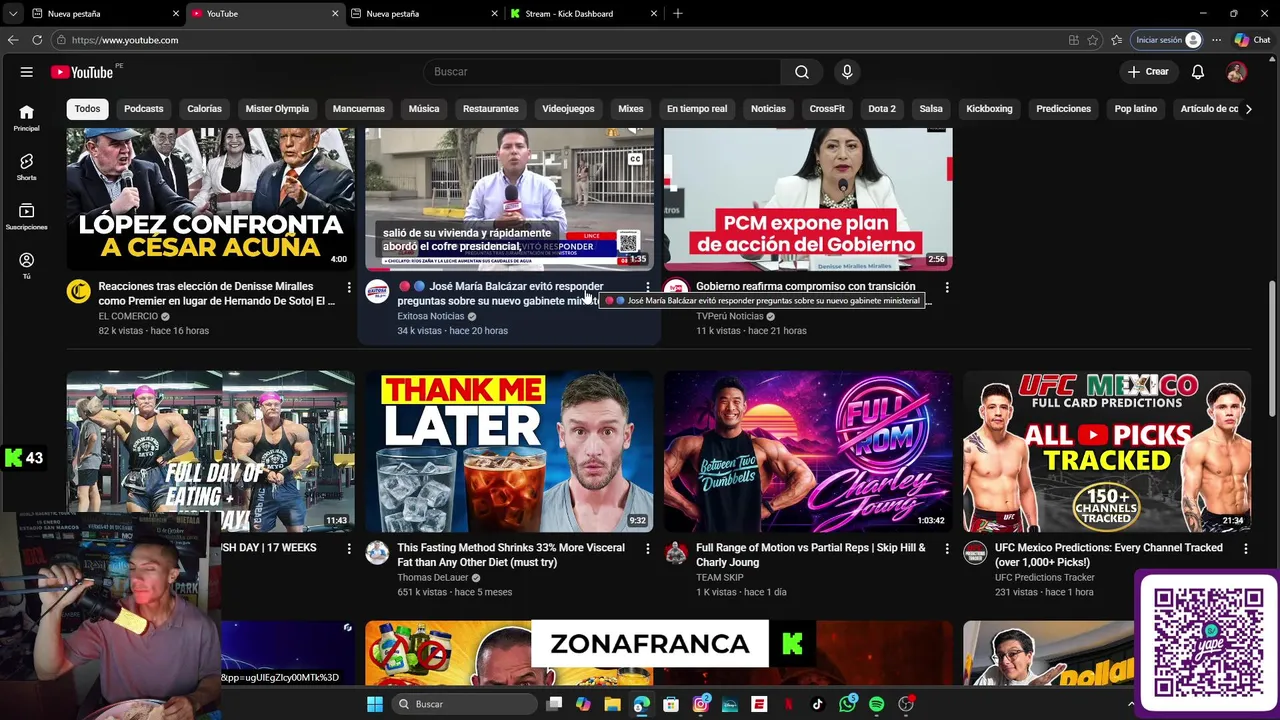Open the PCM expone plan thumbnail
This screenshot has height=720, width=1280.
point(808,199)
